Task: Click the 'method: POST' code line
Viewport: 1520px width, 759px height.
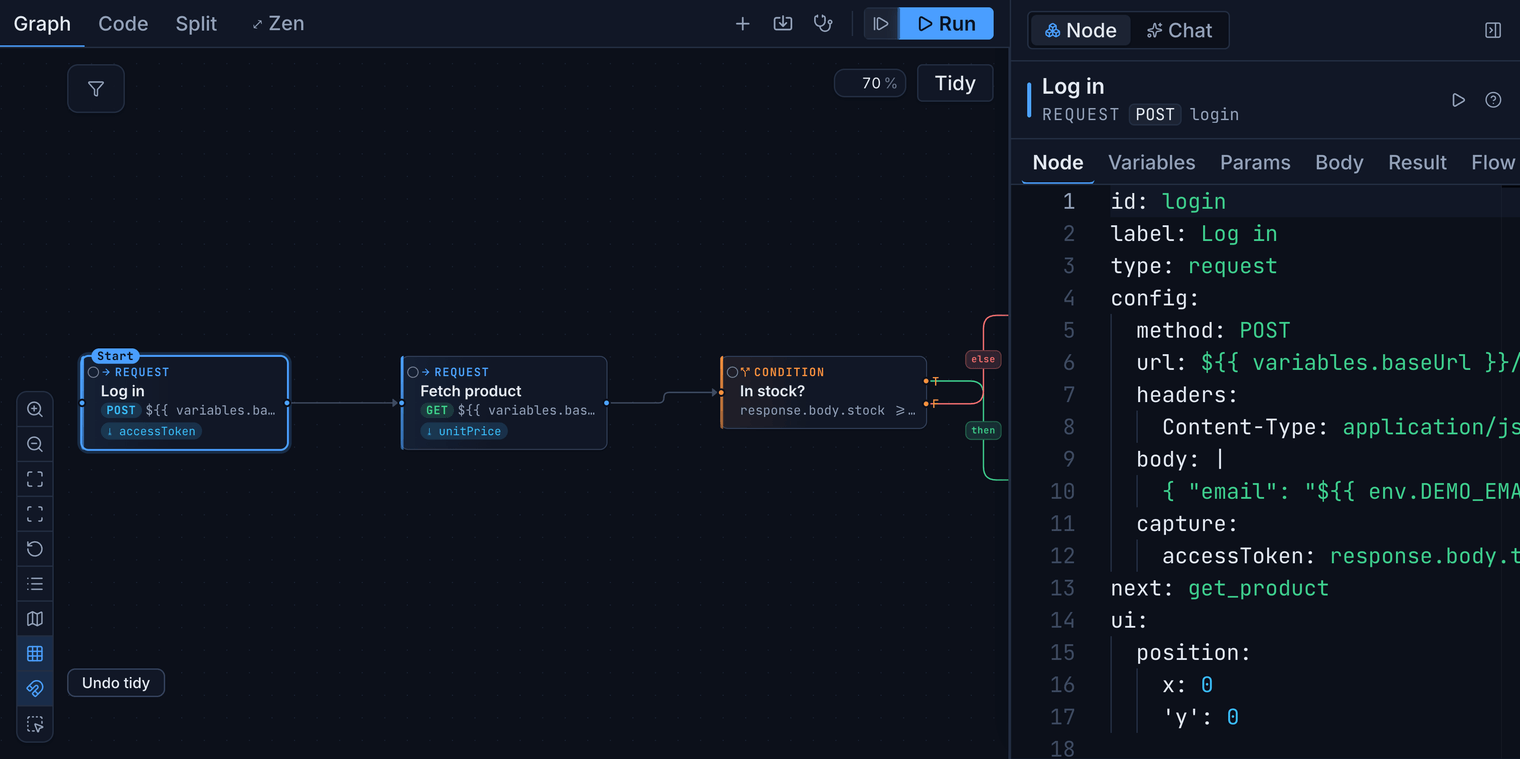Action: [1213, 330]
